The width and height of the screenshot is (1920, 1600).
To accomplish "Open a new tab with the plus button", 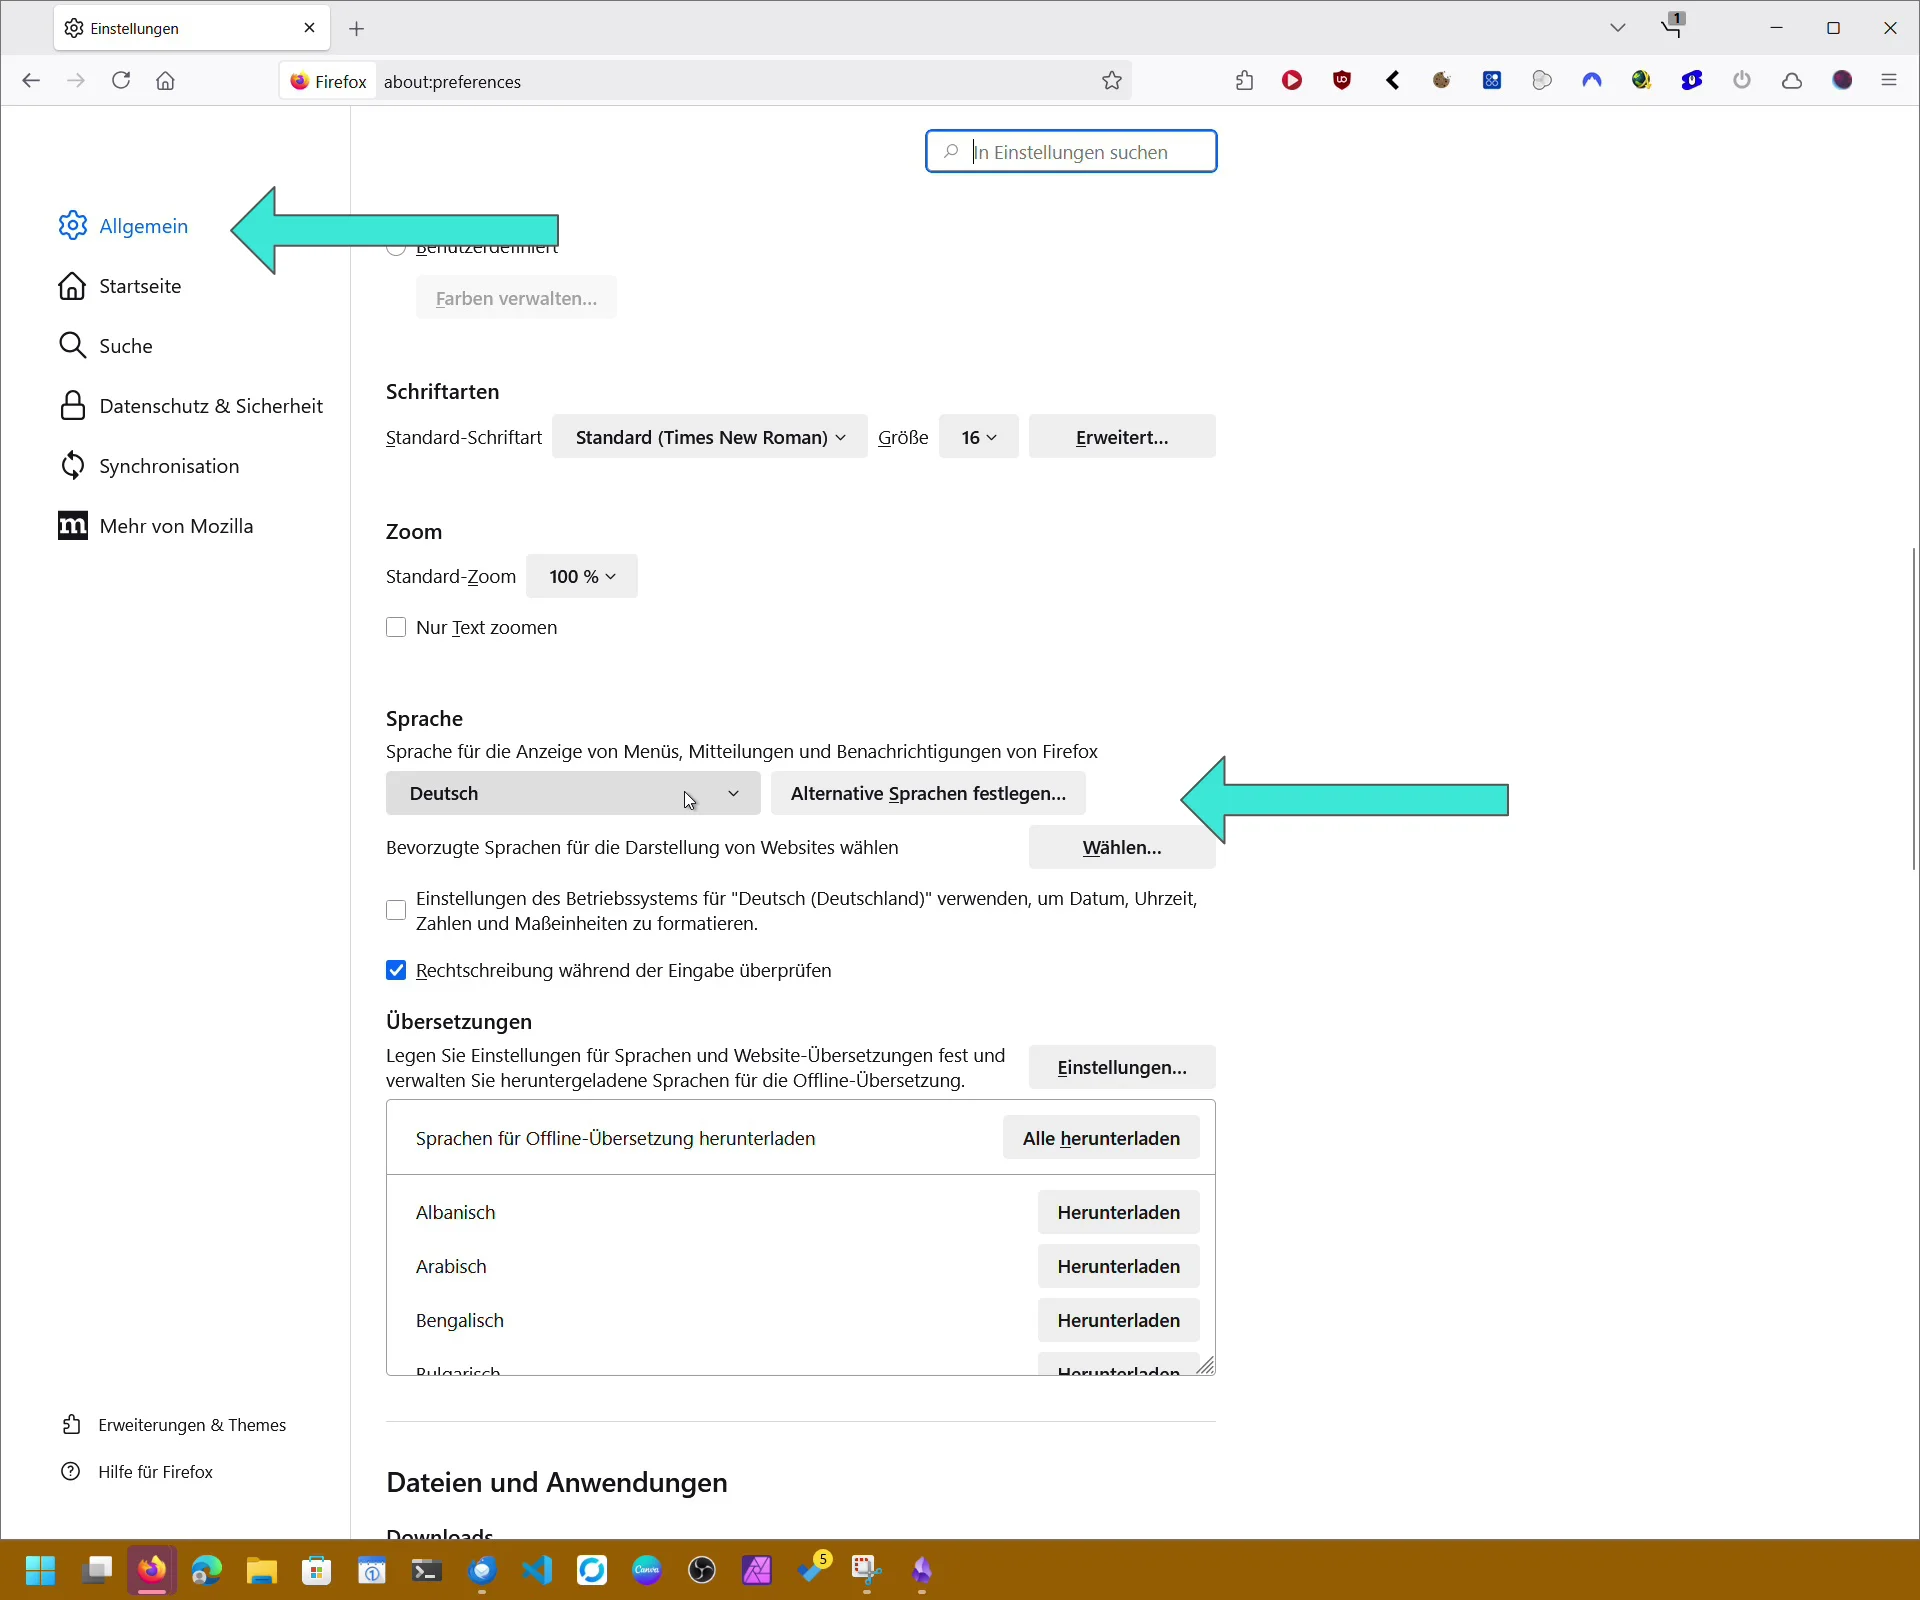I will click(357, 29).
